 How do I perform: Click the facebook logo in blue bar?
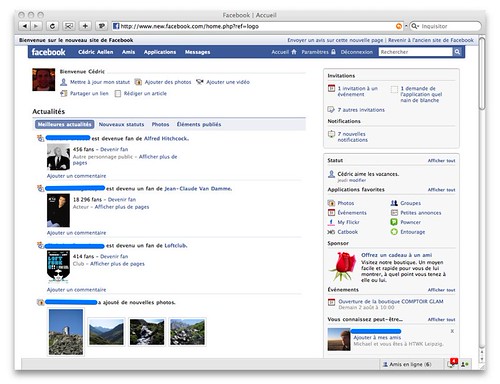coord(48,52)
